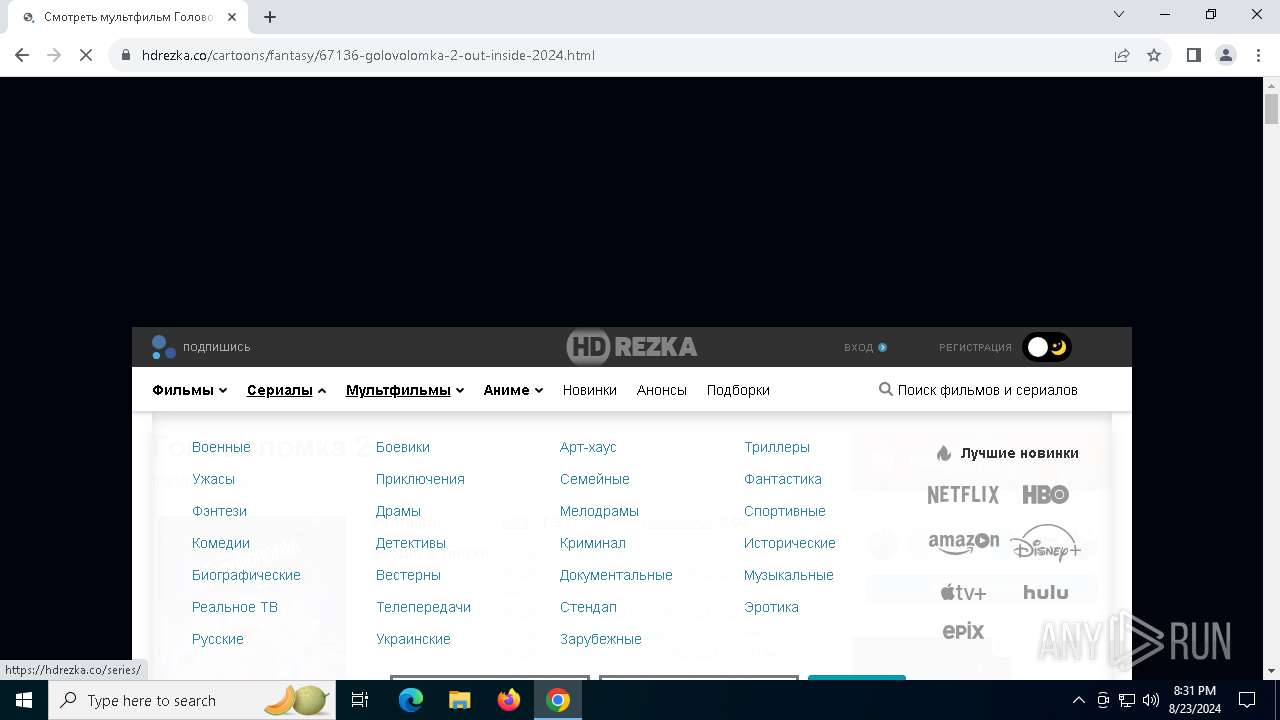Select the Военные genre

coord(221,447)
